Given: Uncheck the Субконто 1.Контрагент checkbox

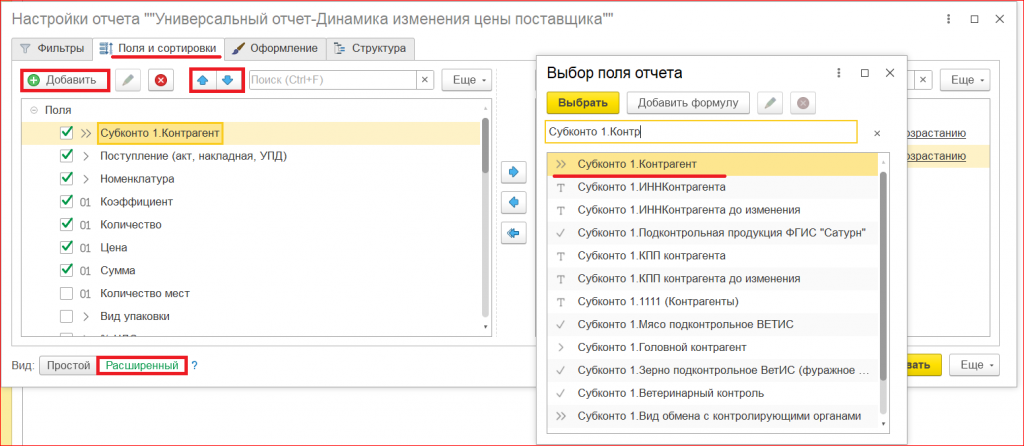Looking at the screenshot, I should [66, 133].
